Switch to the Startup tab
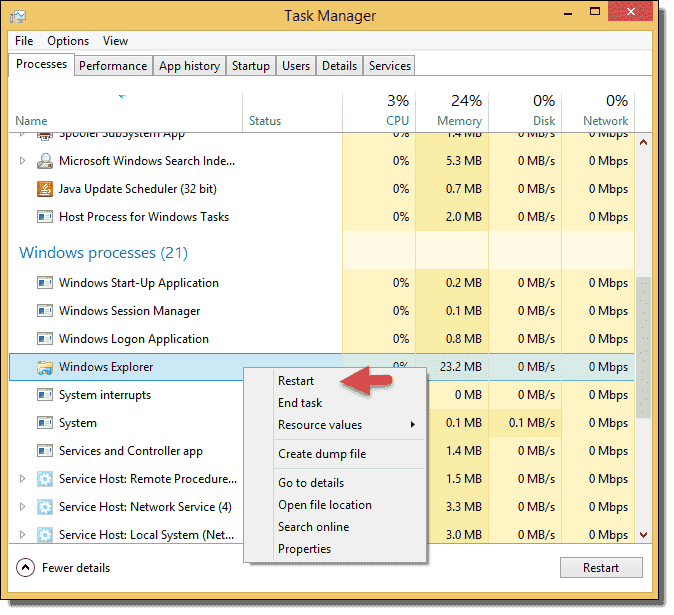This screenshot has height=615, width=674. click(x=251, y=66)
